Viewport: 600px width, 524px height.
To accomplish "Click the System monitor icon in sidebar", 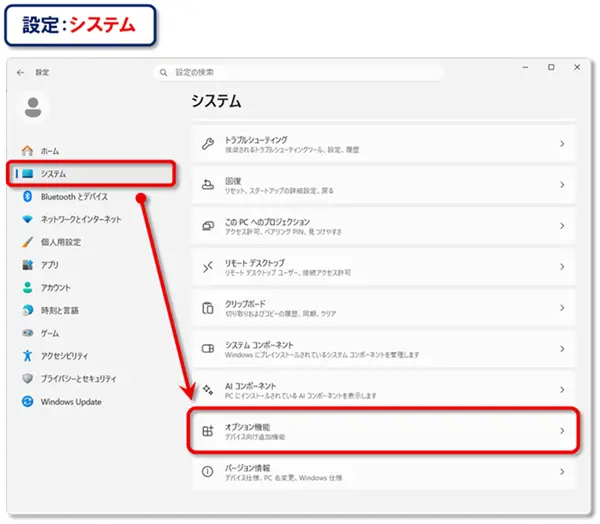I will [x=28, y=174].
